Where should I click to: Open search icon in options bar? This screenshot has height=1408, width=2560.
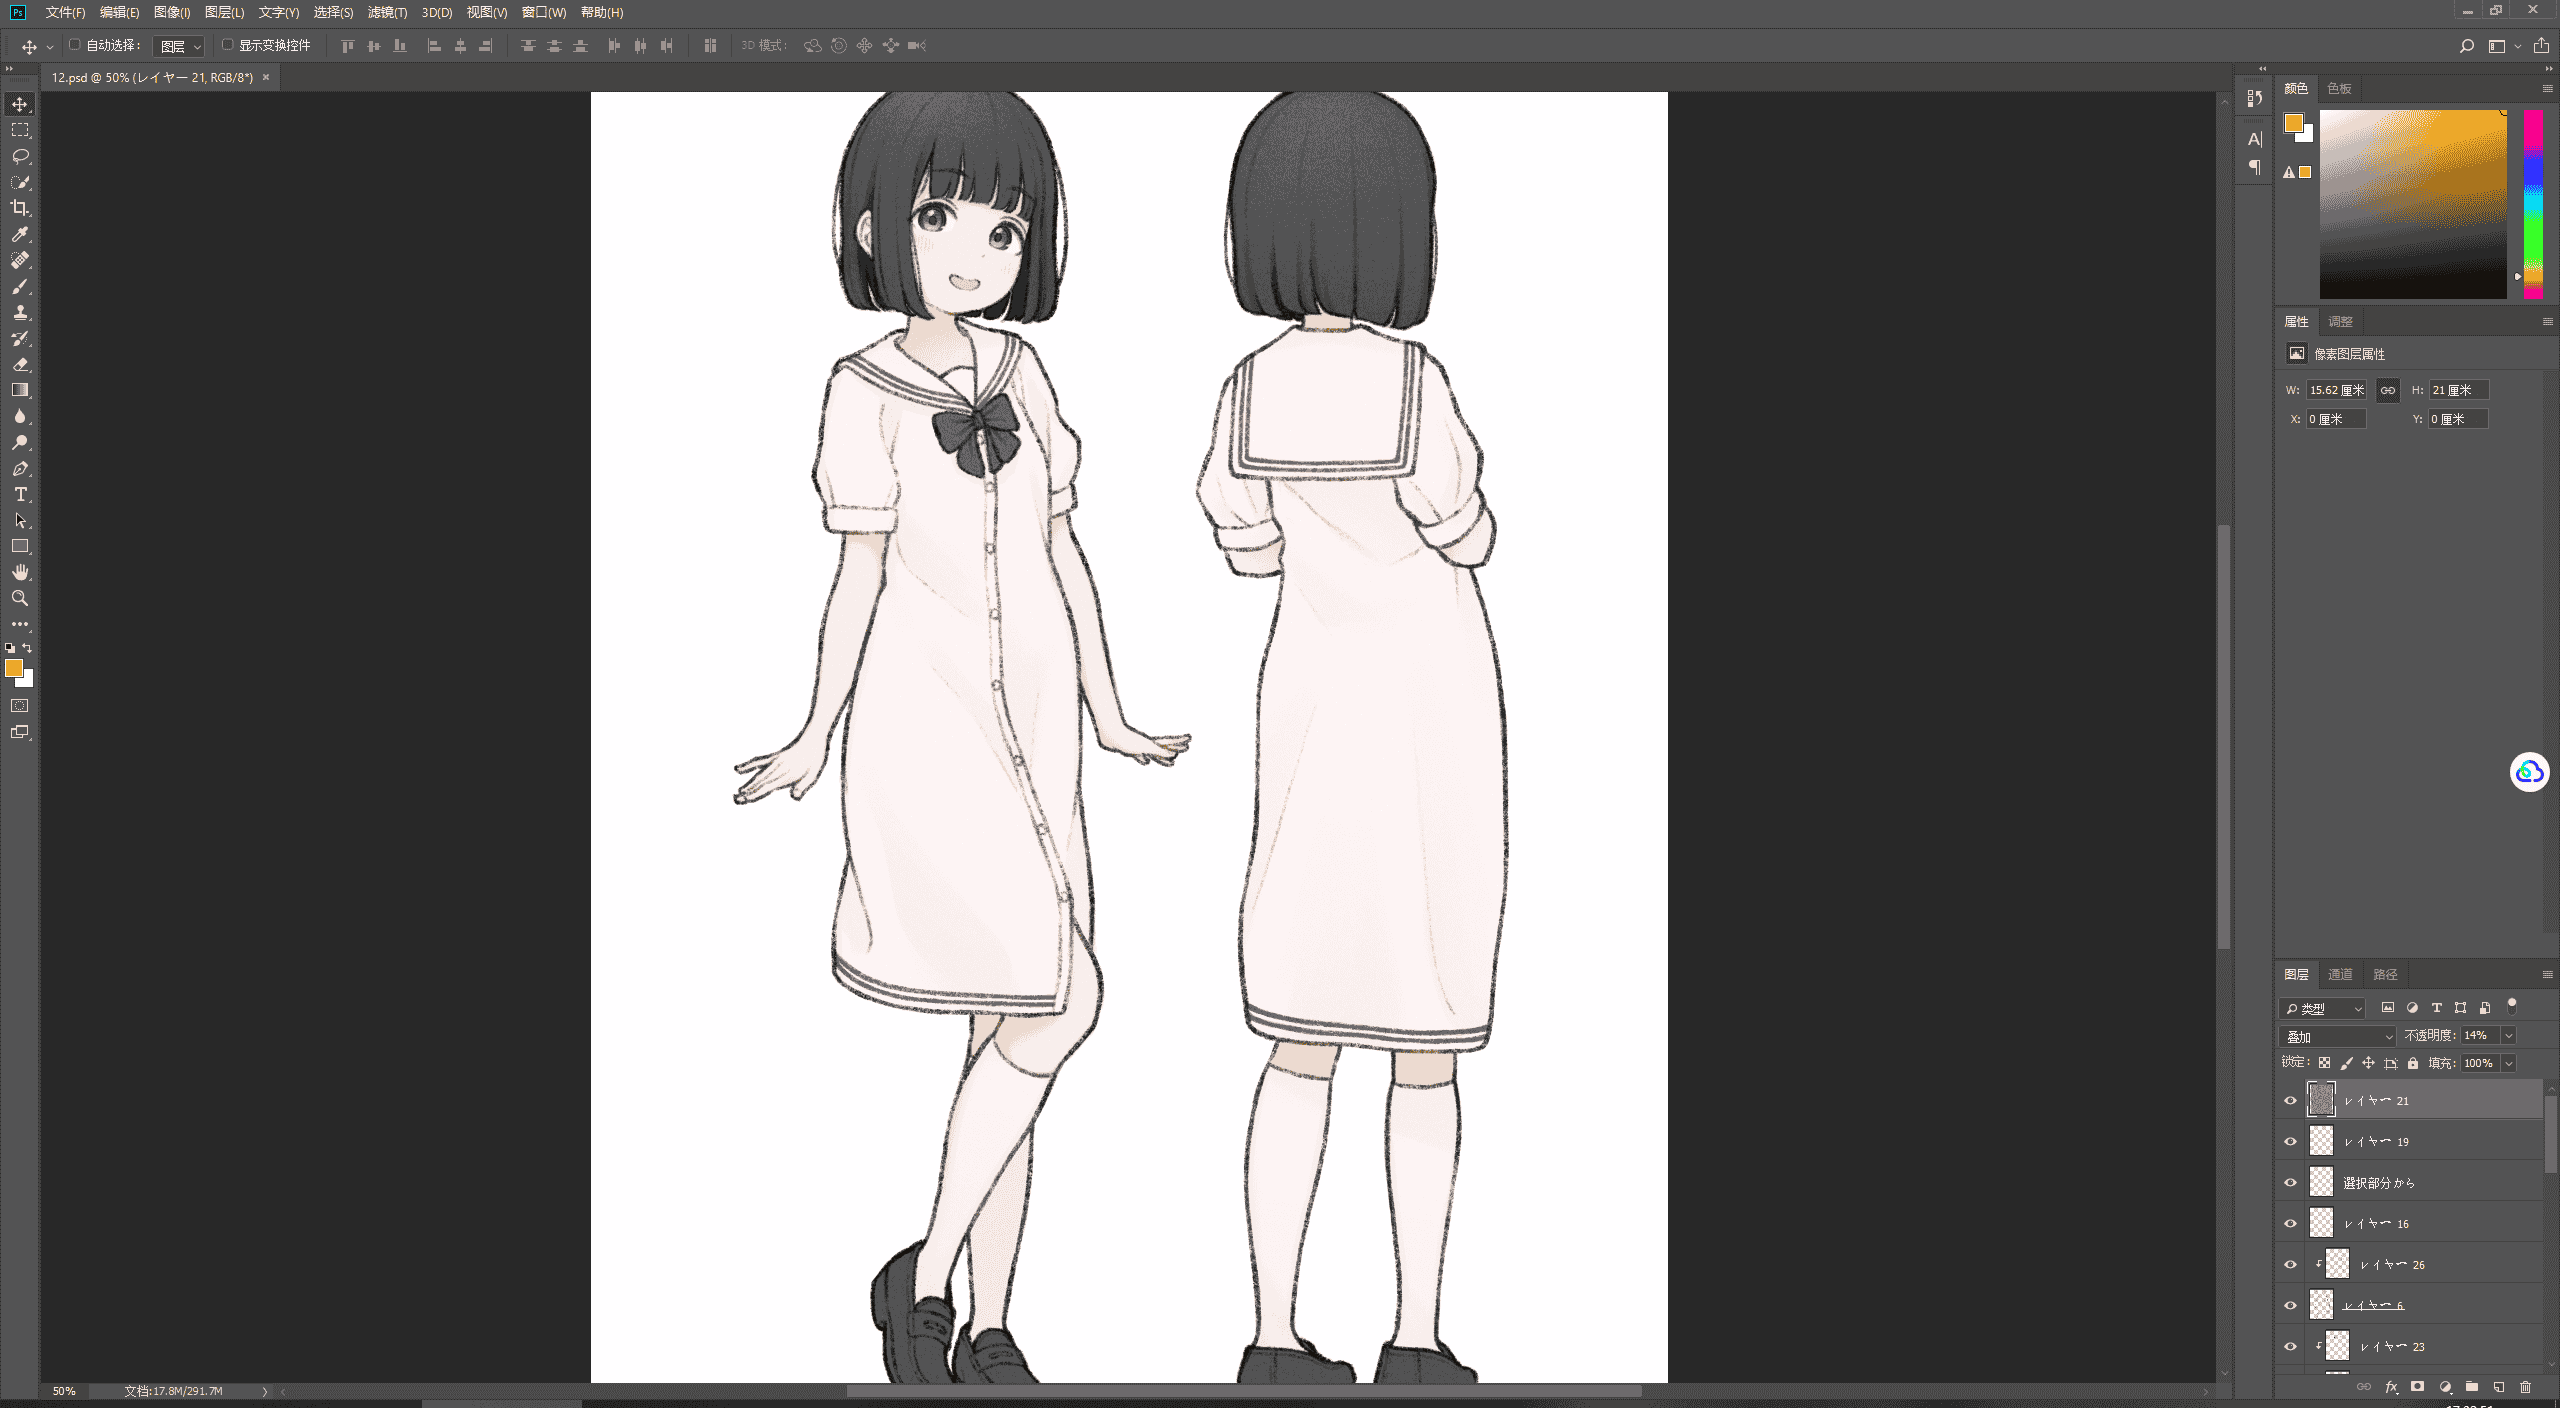click(x=2466, y=46)
